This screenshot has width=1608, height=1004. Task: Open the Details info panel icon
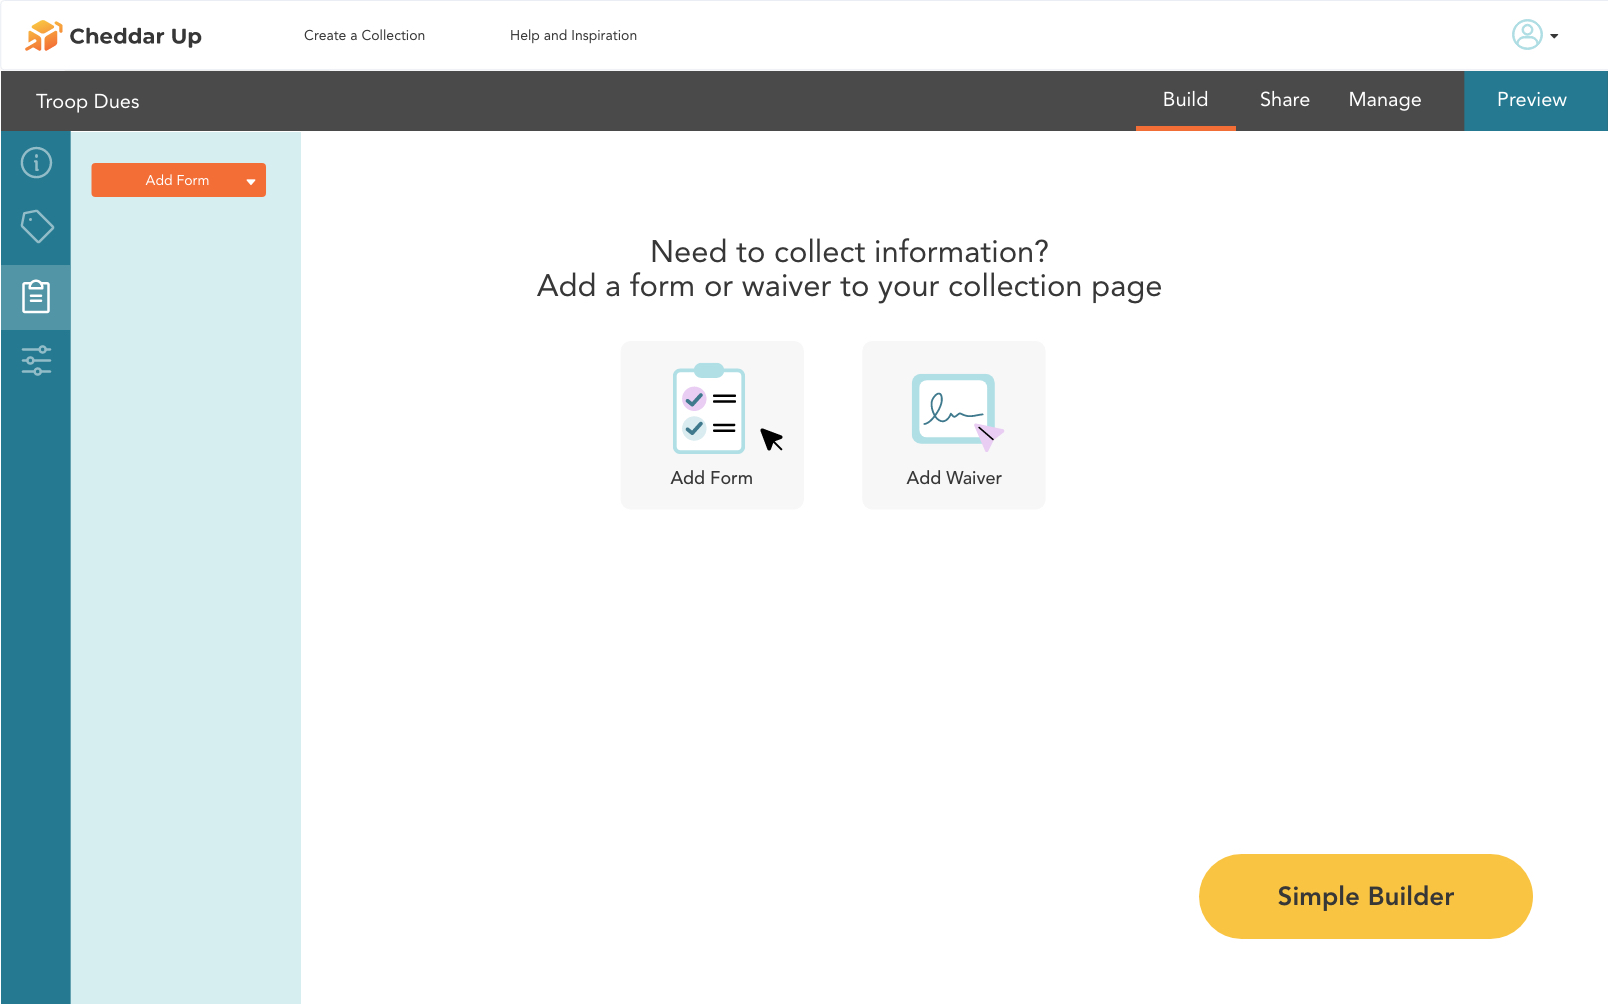(36, 162)
